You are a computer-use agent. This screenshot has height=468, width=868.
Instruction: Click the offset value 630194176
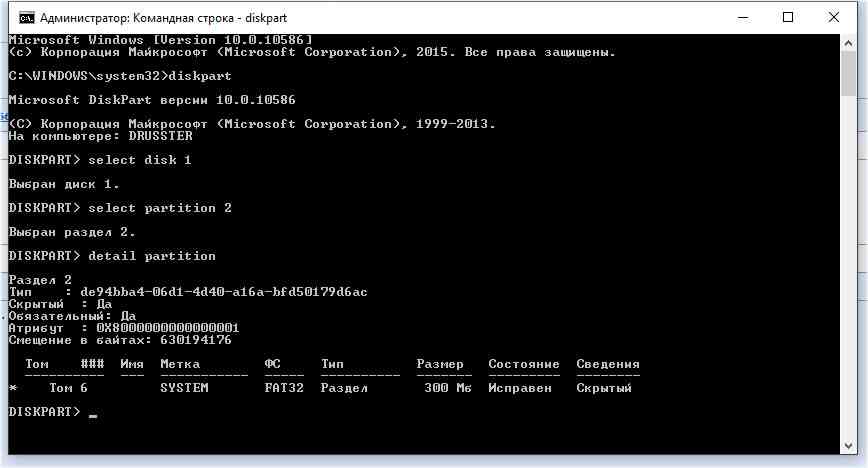(195, 340)
